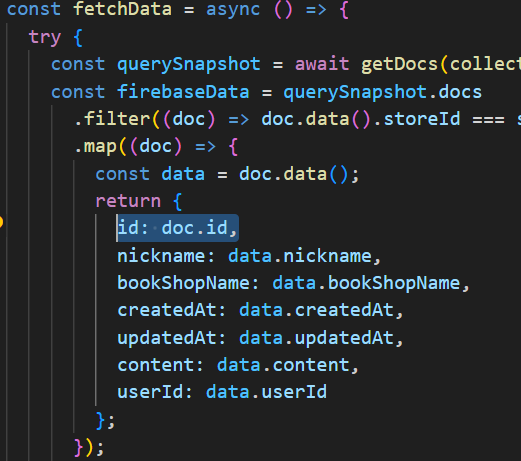Viewport: 521px width, 461px height.
Task: Click the .map method call
Action: (x=96, y=147)
